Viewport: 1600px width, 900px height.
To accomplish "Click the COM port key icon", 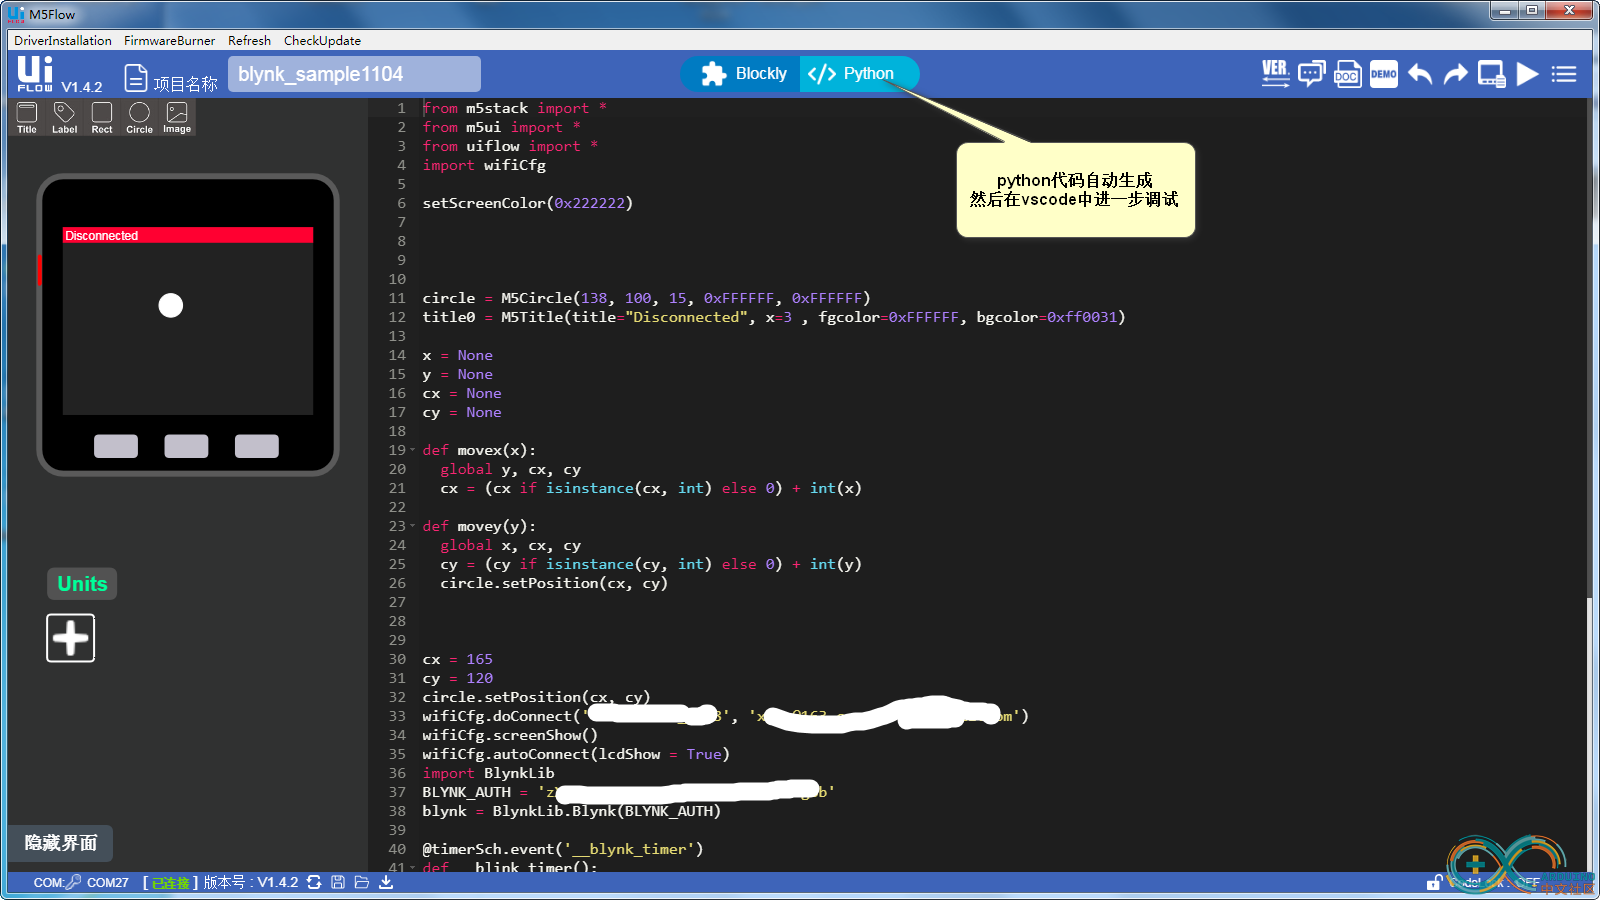I will click(73, 882).
